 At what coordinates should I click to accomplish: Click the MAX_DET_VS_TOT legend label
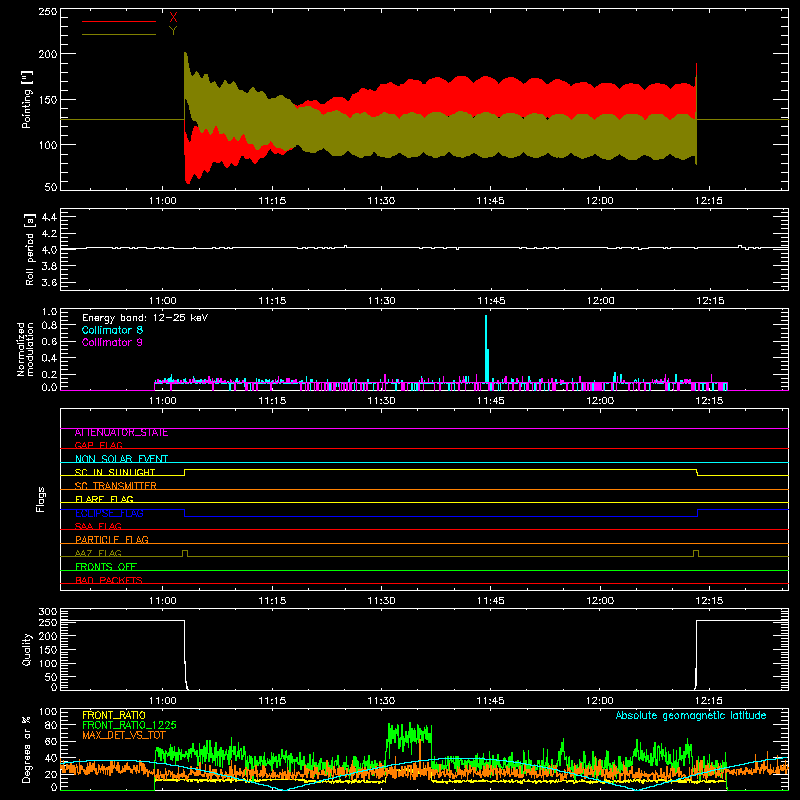coord(124,735)
